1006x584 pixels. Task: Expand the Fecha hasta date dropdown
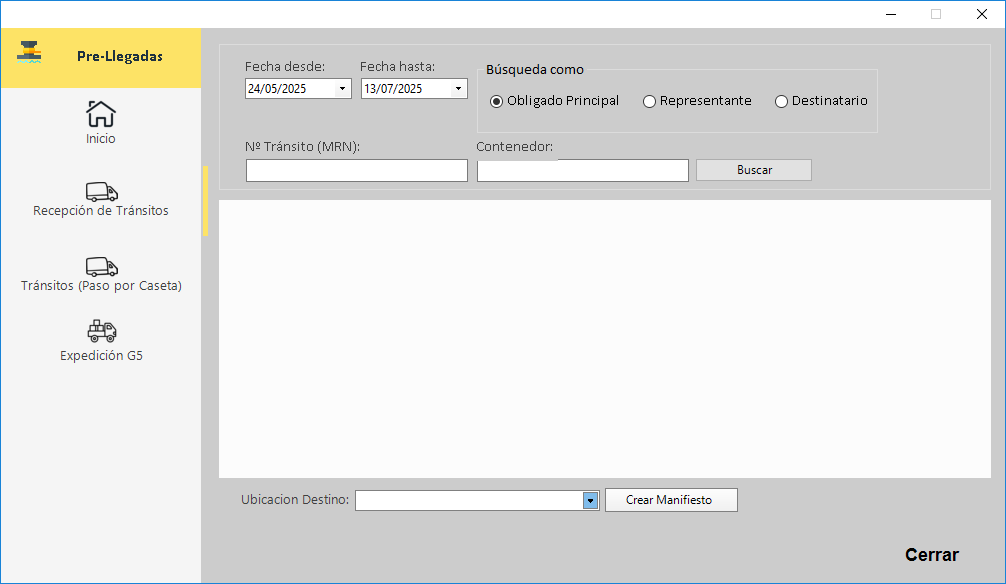(x=458, y=89)
